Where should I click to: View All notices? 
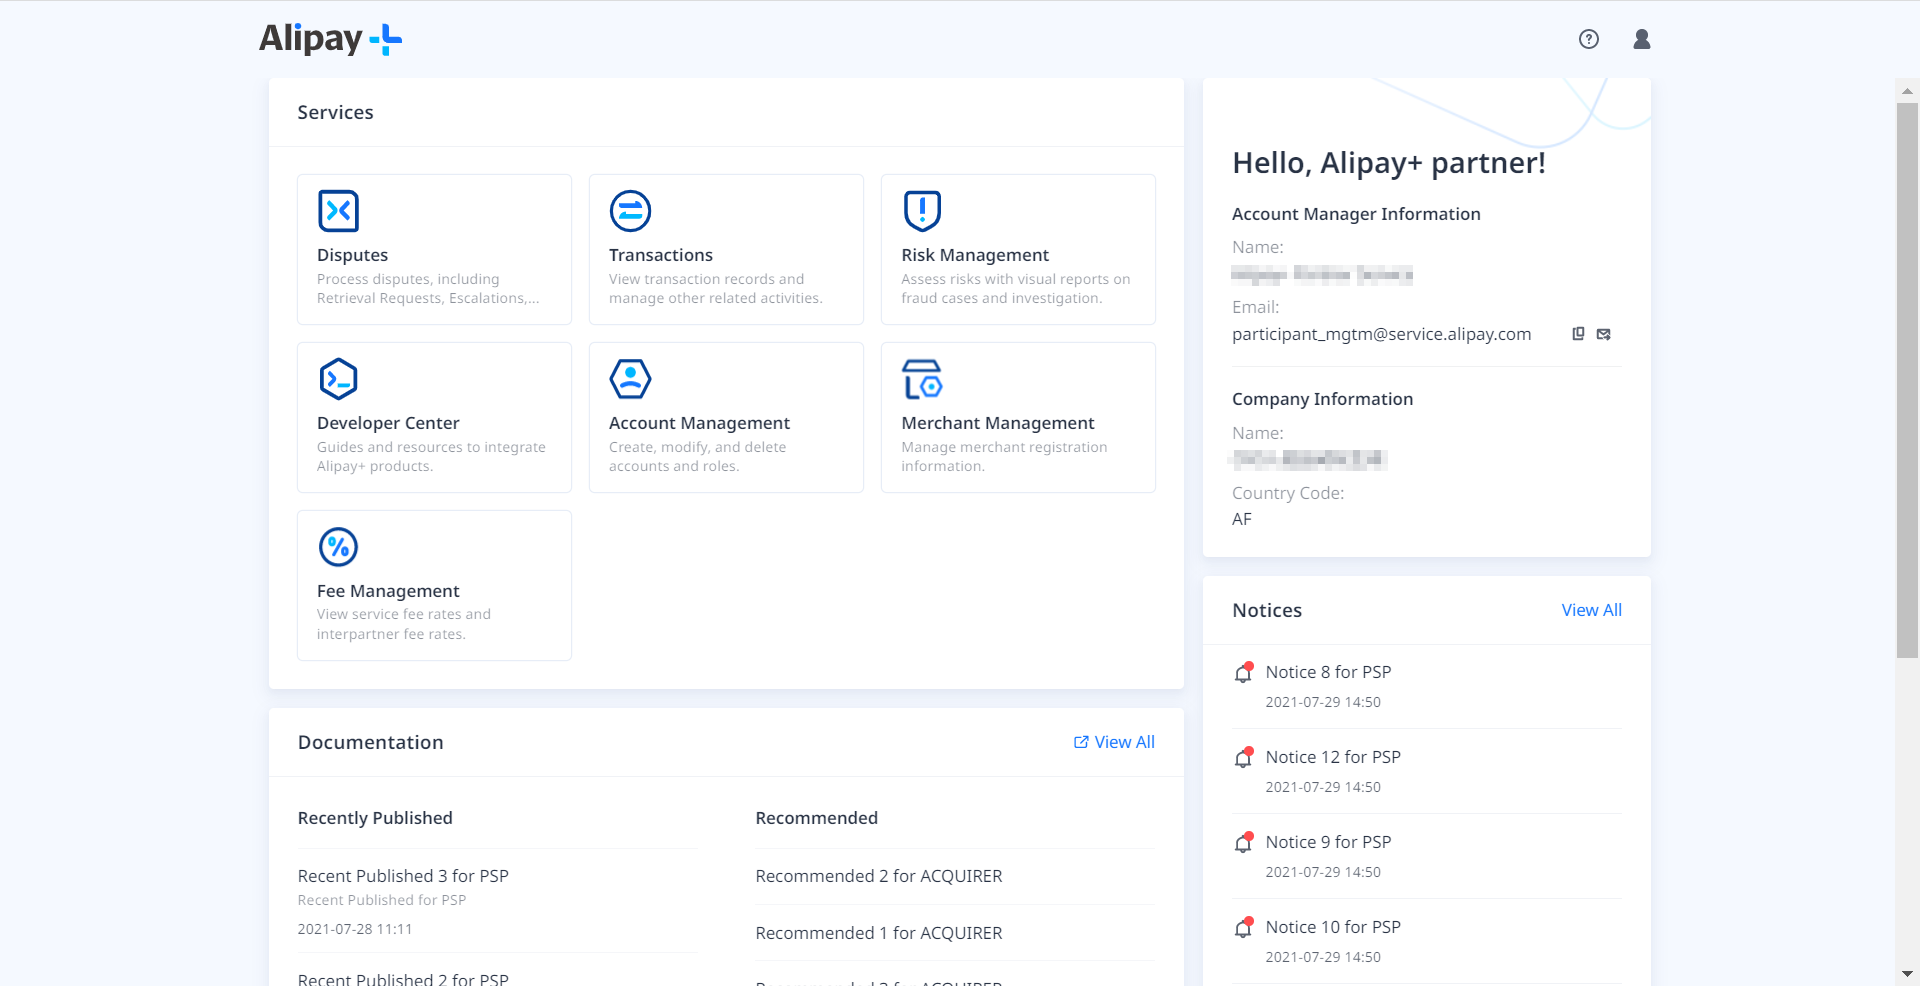pos(1591,610)
